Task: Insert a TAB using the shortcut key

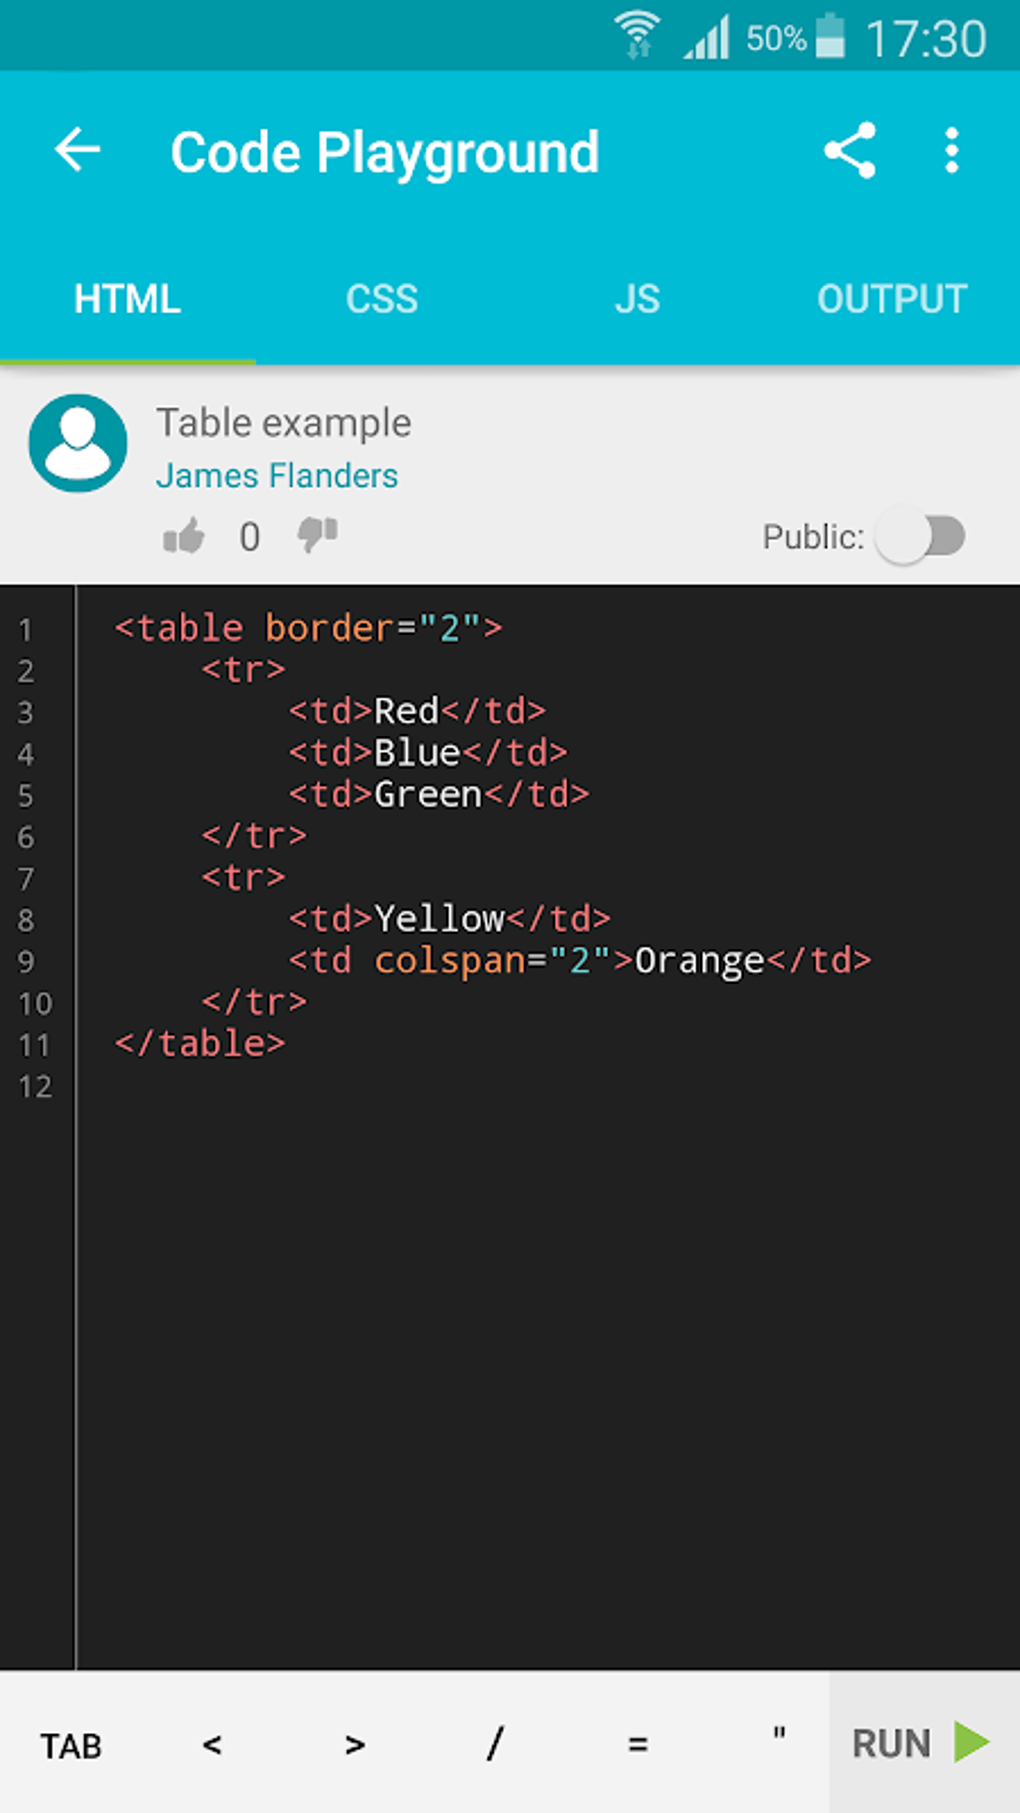Action: (x=70, y=1745)
